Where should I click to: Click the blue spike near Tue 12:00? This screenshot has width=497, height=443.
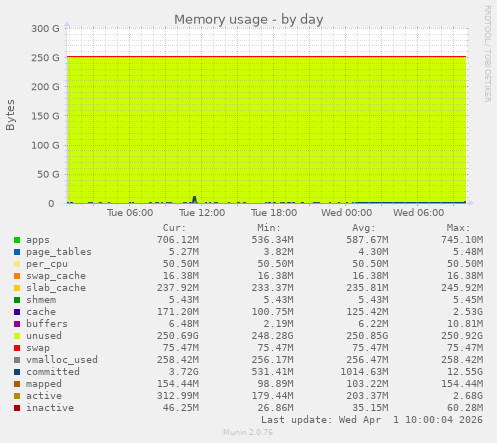click(x=194, y=199)
